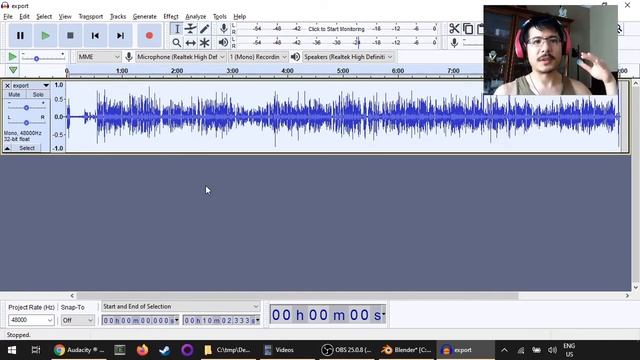Open the Help menu
The height and width of the screenshot is (360, 640).
pos(240,16)
